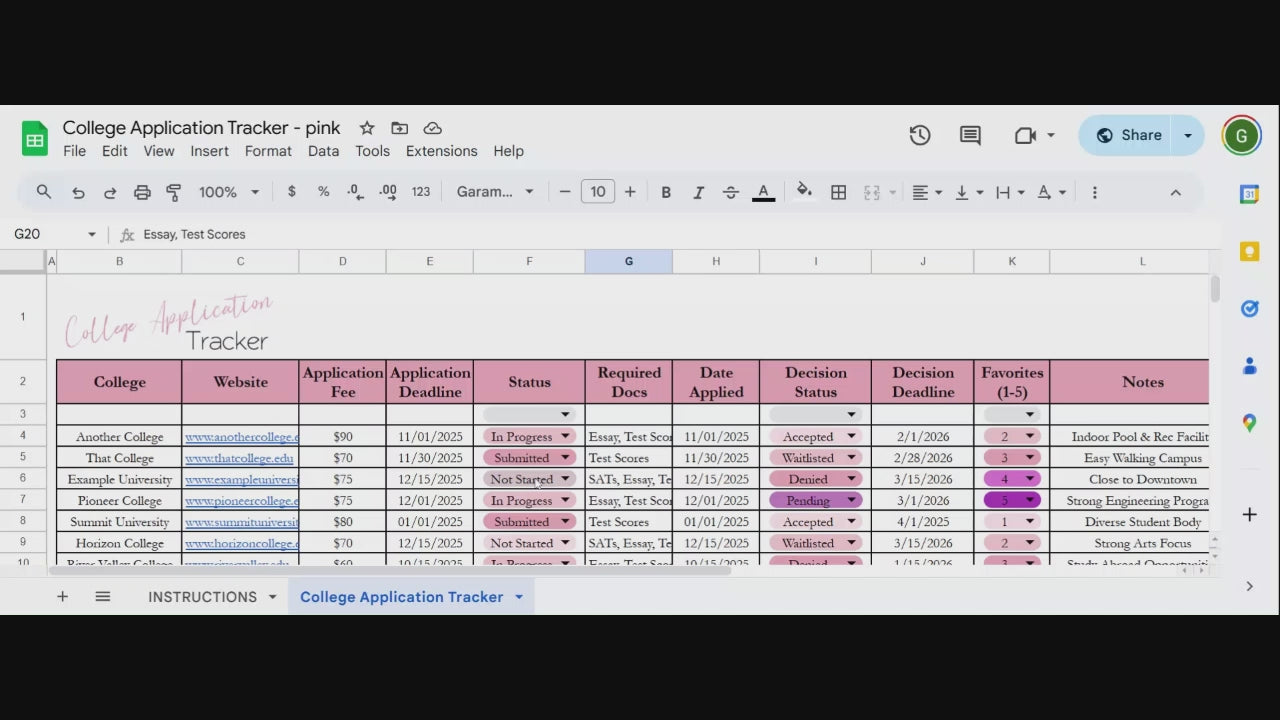This screenshot has height=720, width=1280.
Task: Toggle italic formatting
Action: pos(698,192)
